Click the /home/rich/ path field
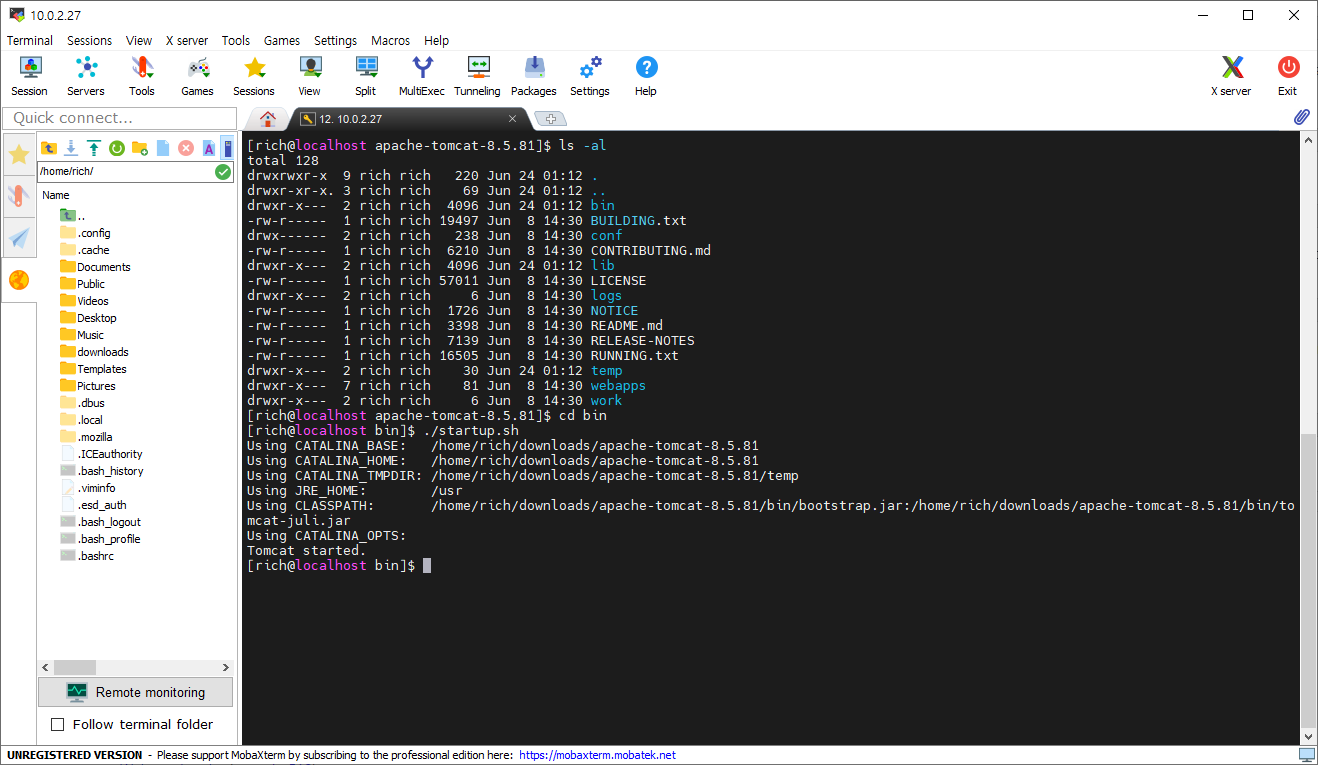 (125, 172)
